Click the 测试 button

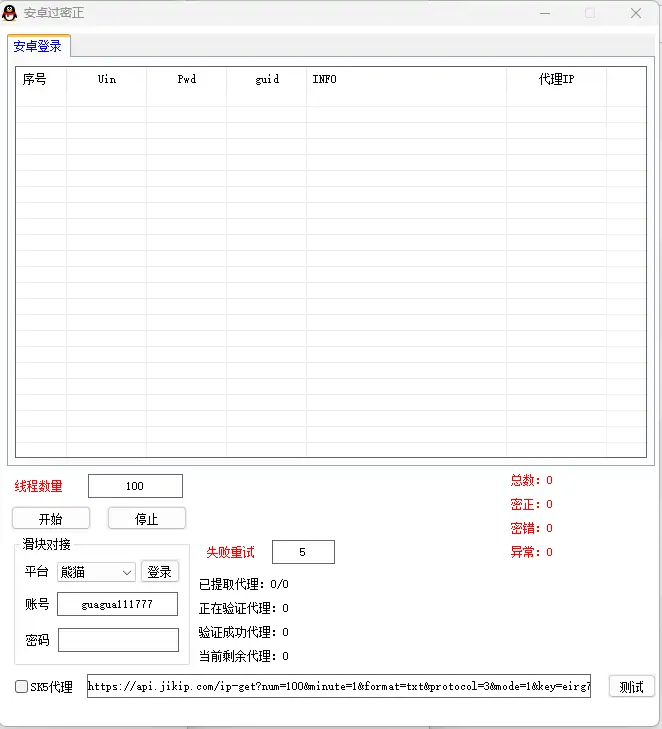point(631,687)
